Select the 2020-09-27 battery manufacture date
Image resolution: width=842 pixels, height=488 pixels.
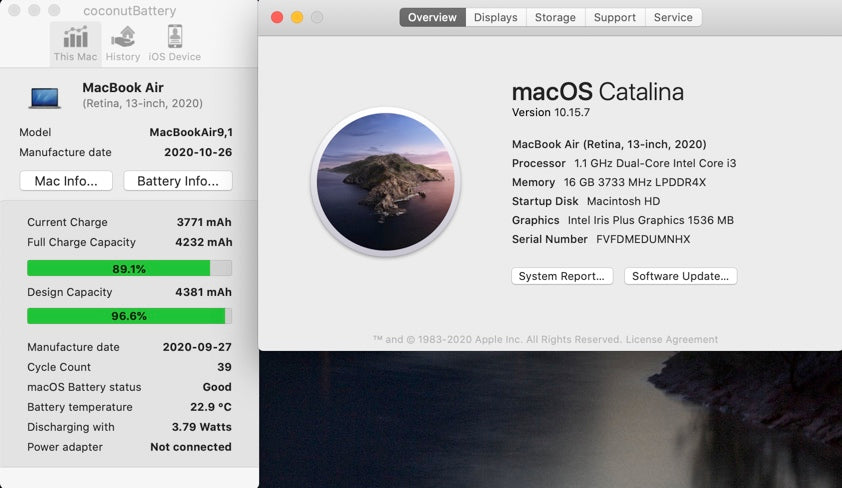tap(197, 347)
